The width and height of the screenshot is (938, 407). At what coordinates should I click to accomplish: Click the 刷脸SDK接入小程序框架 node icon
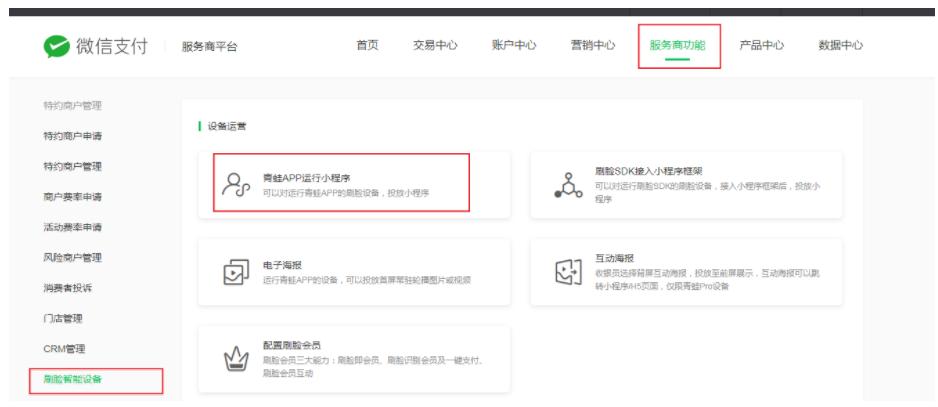(x=568, y=185)
